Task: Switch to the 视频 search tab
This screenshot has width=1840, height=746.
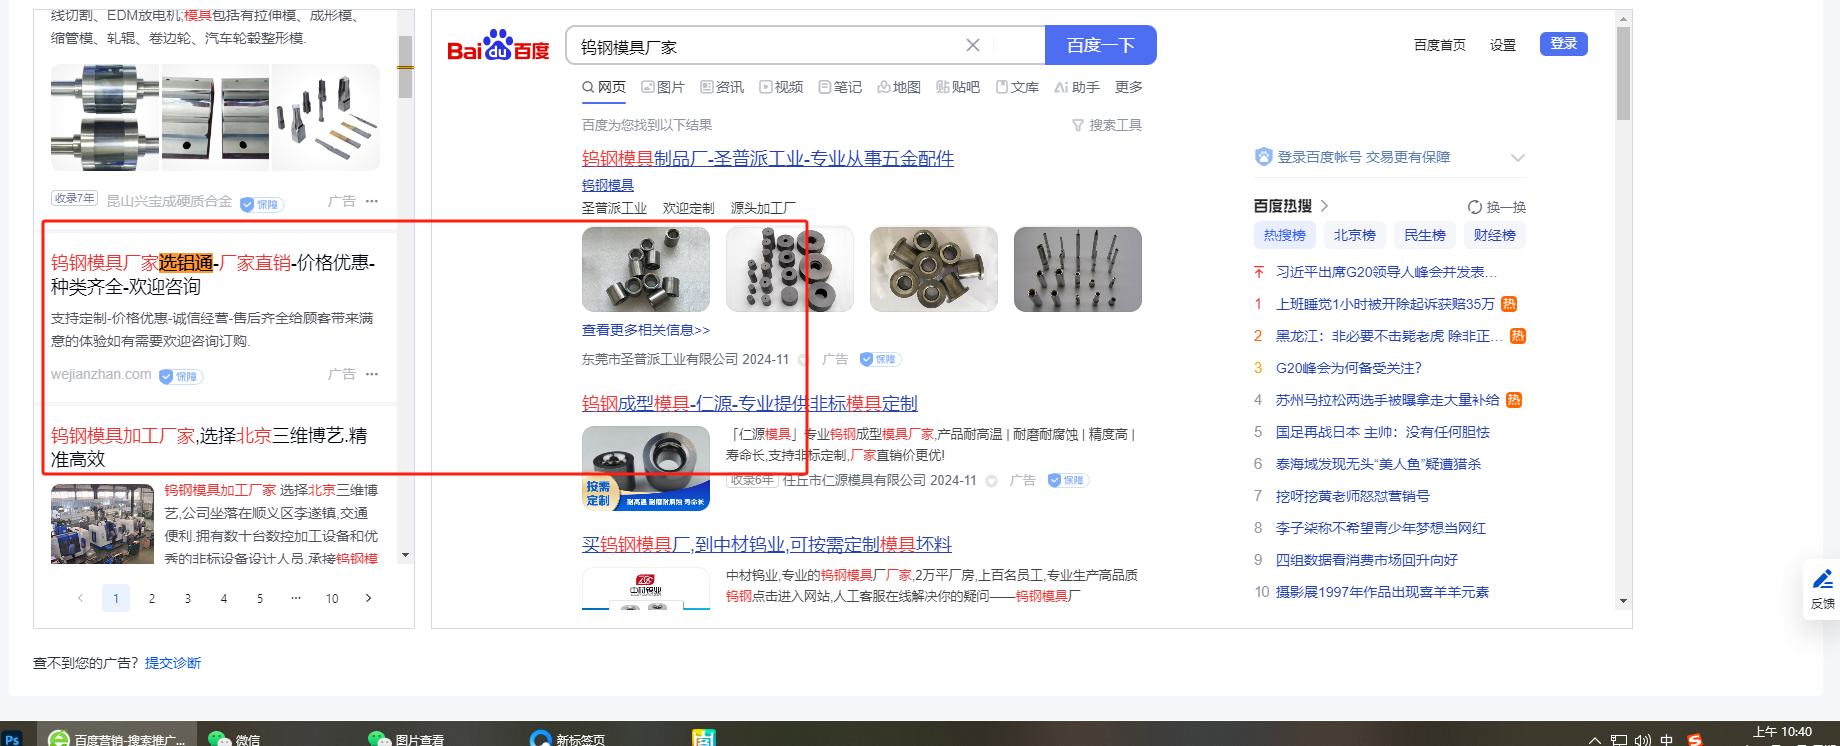Action: tap(781, 87)
